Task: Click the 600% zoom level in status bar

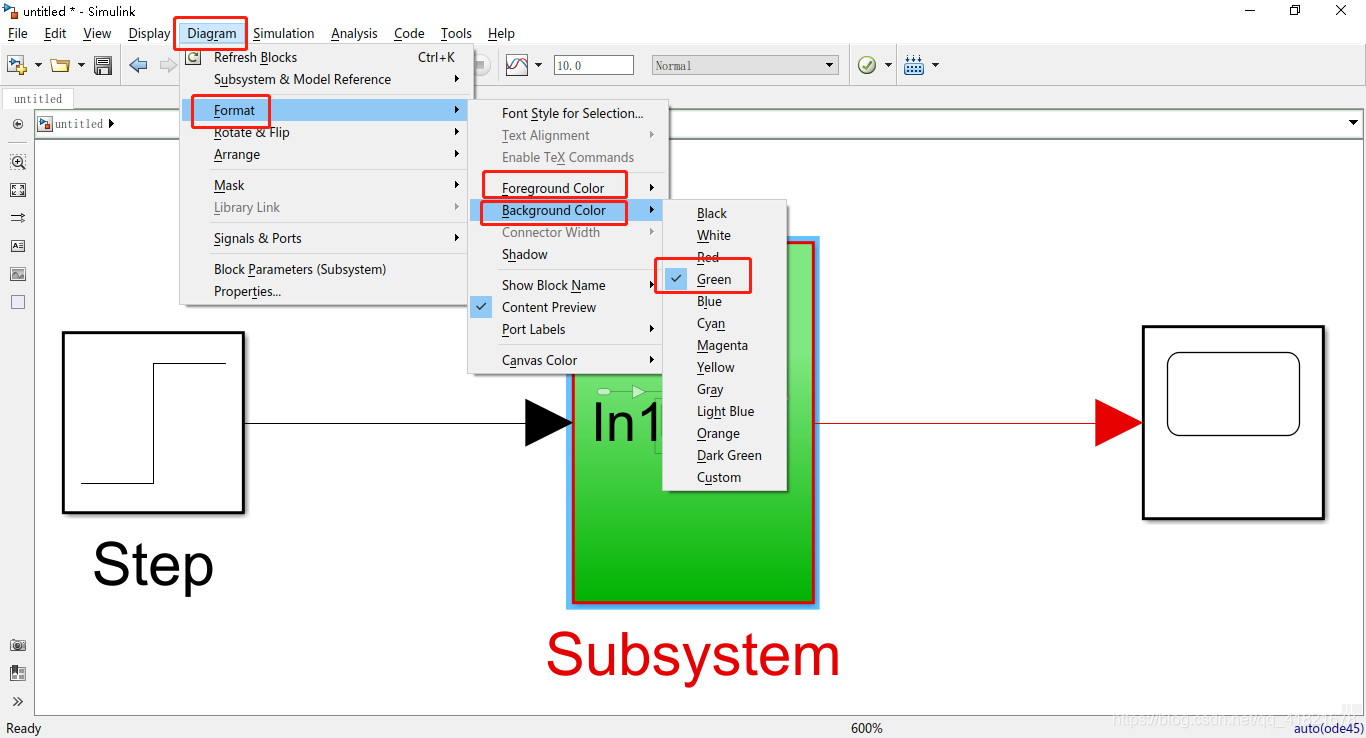Action: (x=867, y=728)
